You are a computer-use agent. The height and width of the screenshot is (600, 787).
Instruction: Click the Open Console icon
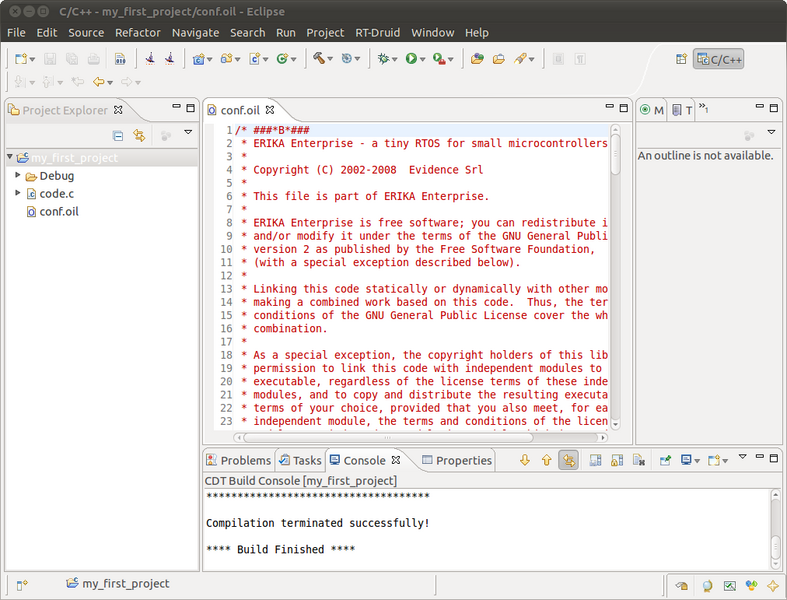click(714, 460)
